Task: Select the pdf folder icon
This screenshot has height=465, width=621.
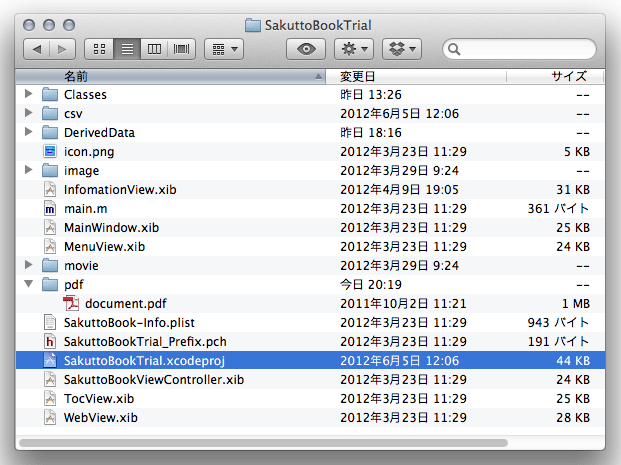Action: click(x=50, y=284)
